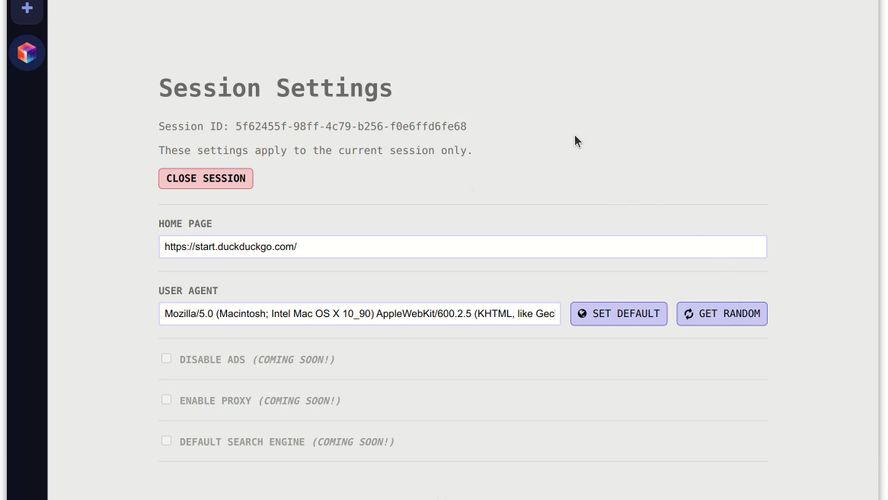Select the colorful cube session icon
The image size is (888, 500).
coord(27,53)
